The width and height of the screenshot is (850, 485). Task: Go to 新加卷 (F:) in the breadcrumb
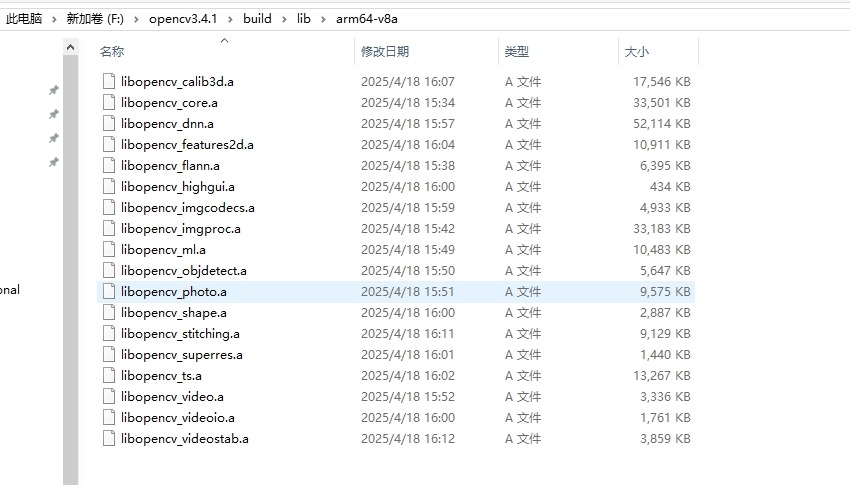(95, 18)
